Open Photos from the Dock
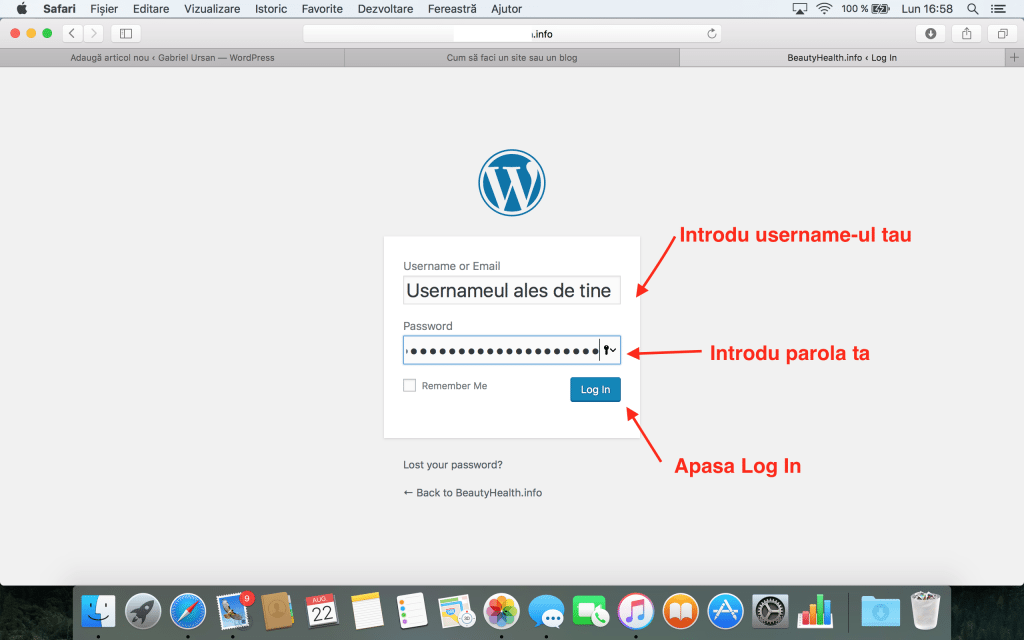The width and height of the screenshot is (1024, 640). tap(501, 612)
